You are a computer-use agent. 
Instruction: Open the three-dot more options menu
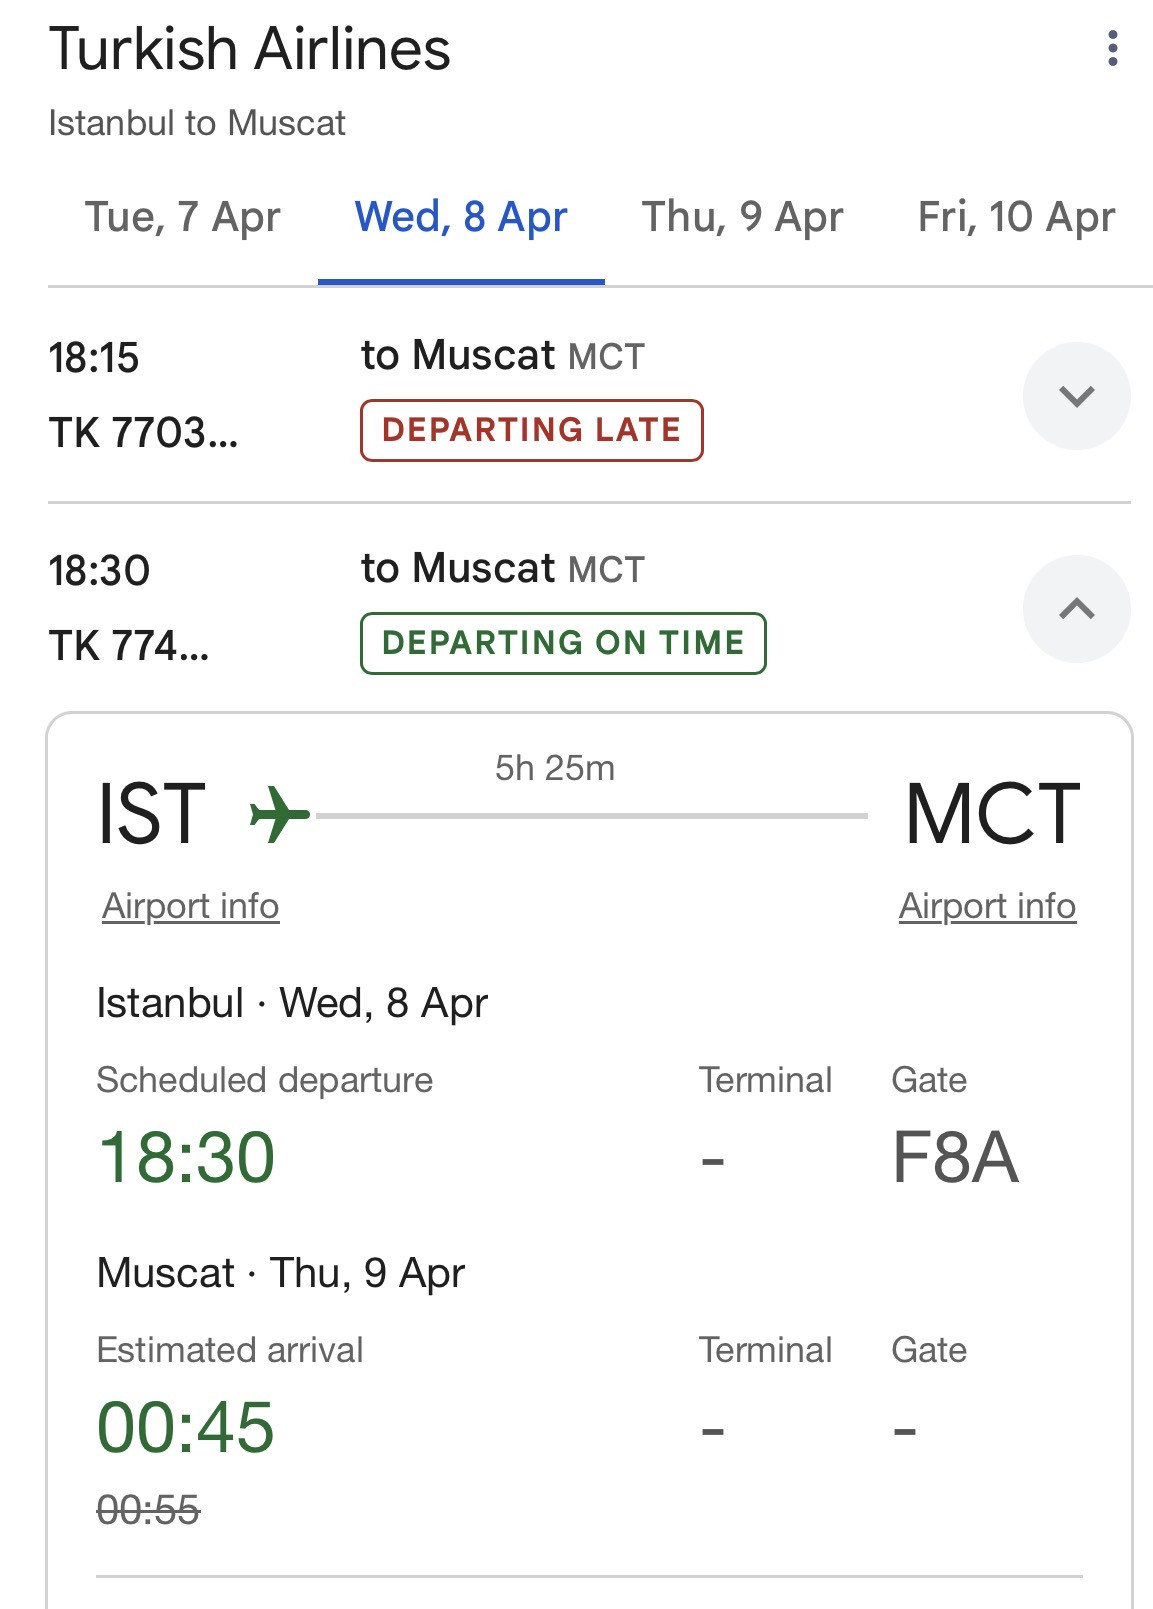click(x=1112, y=48)
